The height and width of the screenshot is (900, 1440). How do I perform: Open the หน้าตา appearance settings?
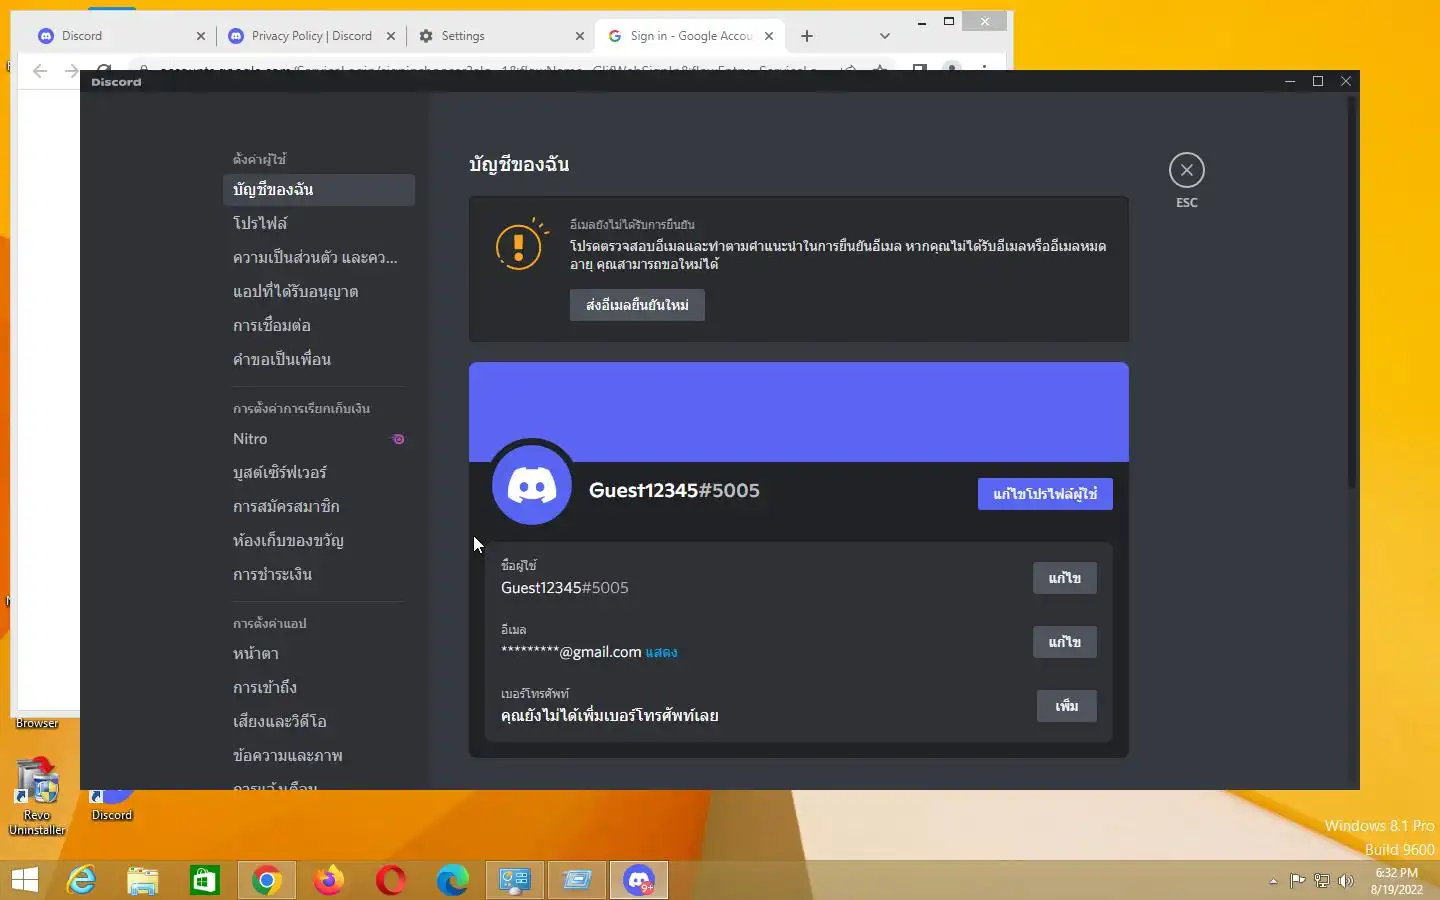(319, 654)
